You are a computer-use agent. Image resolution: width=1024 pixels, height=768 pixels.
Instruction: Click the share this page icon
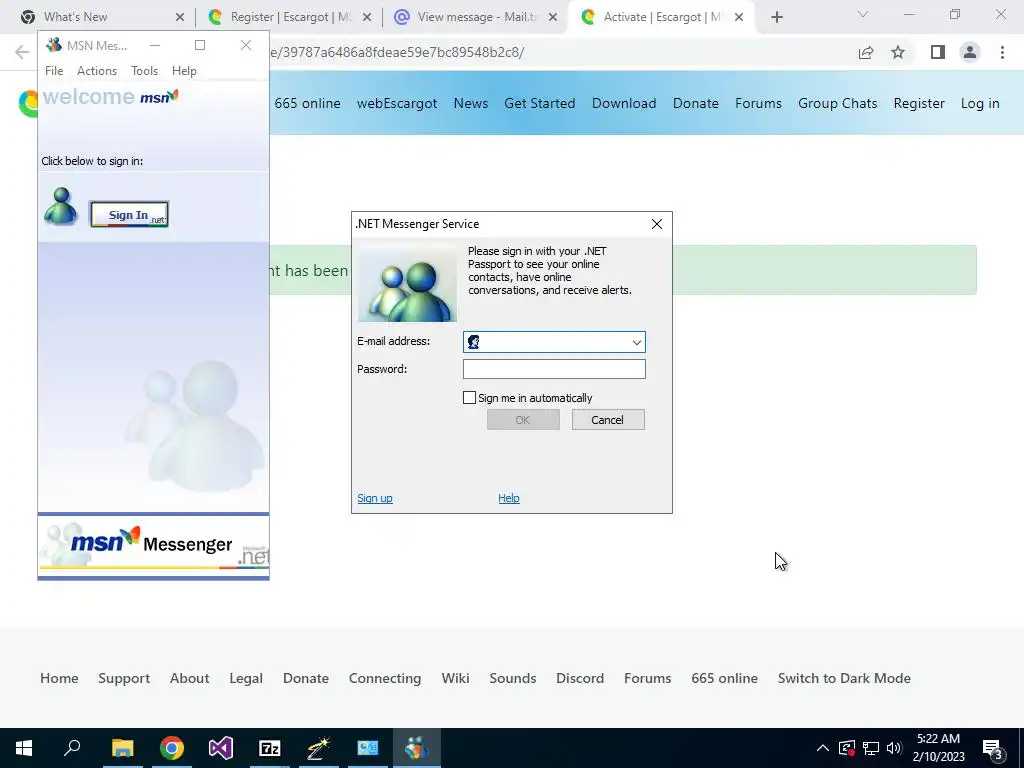[x=866, y=52]
